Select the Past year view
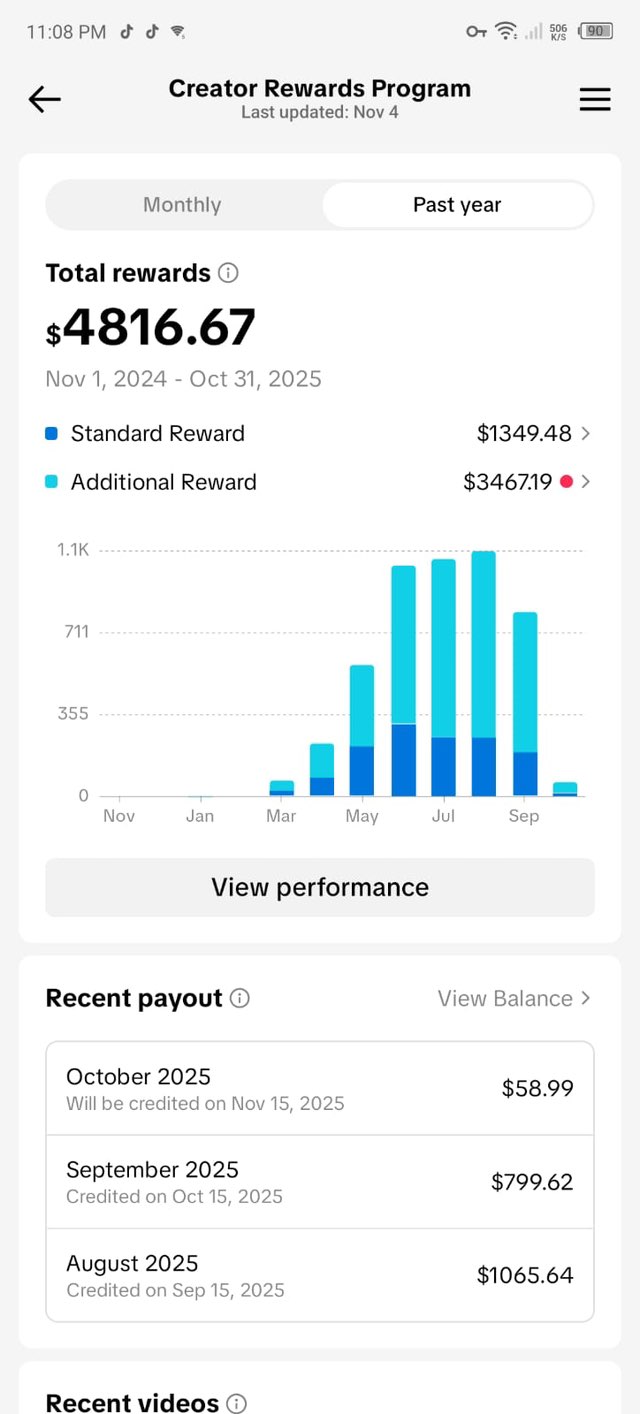 pos(457,205)
